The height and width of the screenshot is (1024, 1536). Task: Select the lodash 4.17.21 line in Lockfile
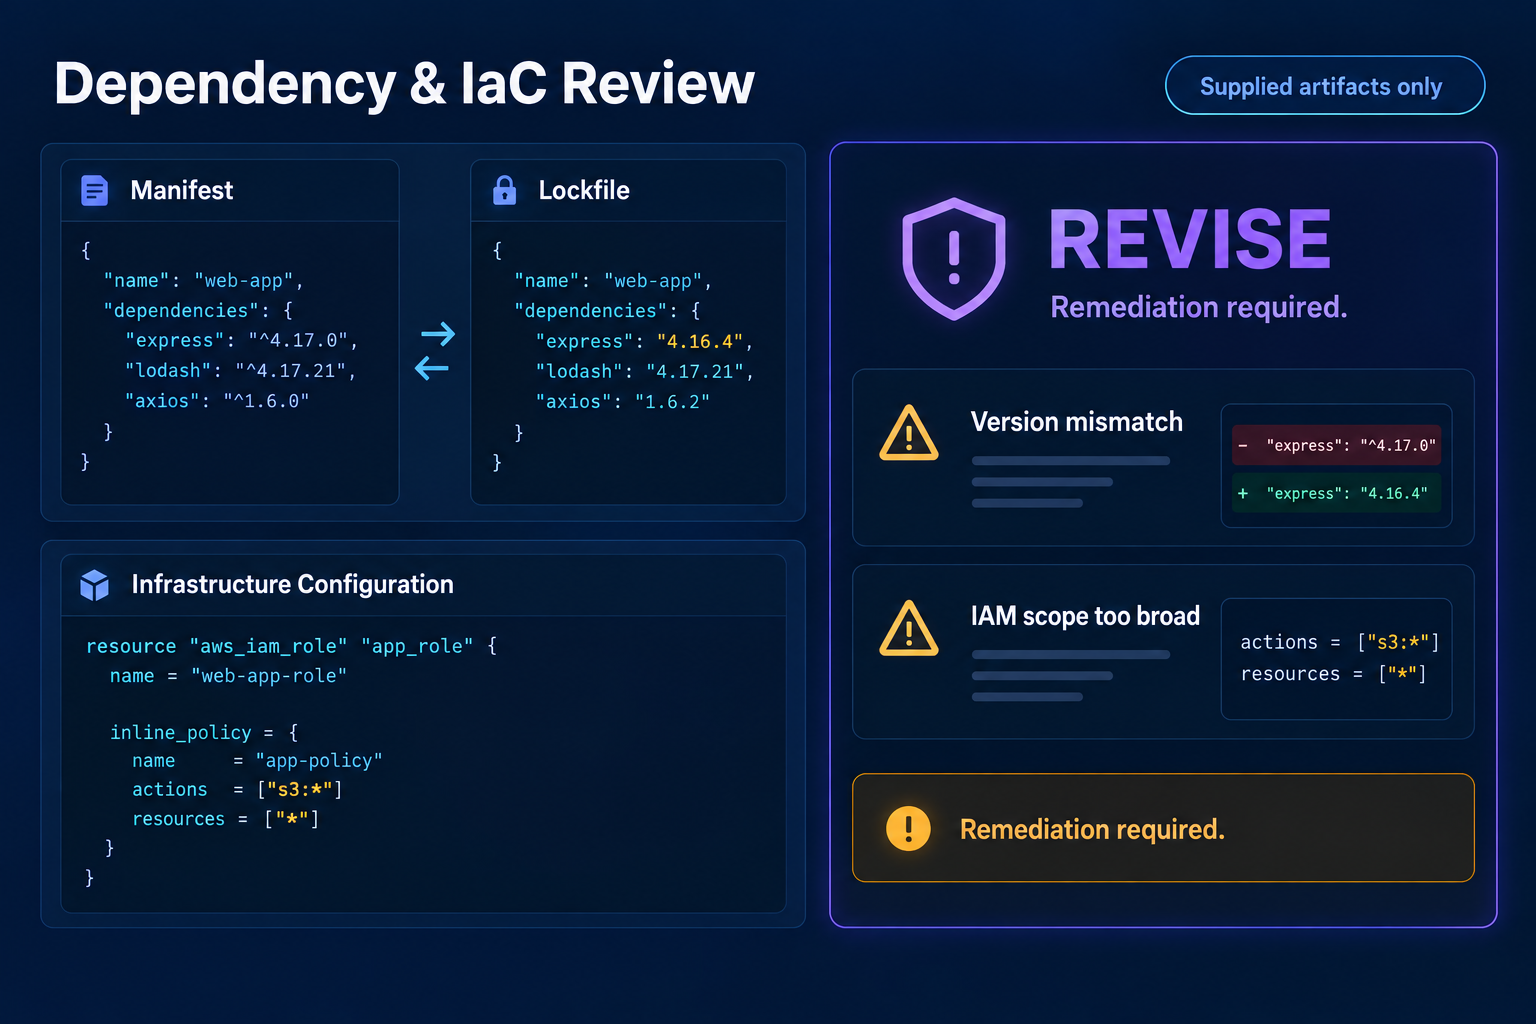(x=644, y=372)
